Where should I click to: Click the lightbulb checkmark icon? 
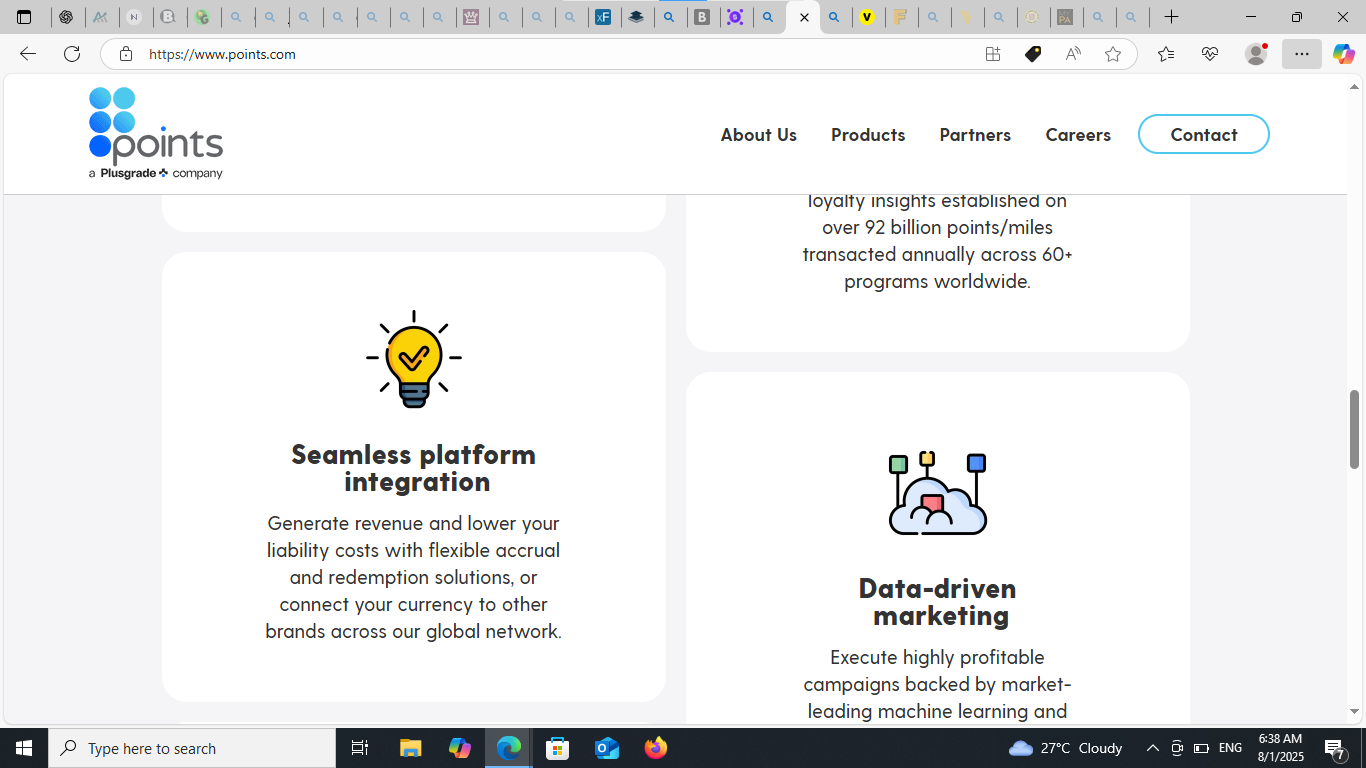click(x=414, y=358)
